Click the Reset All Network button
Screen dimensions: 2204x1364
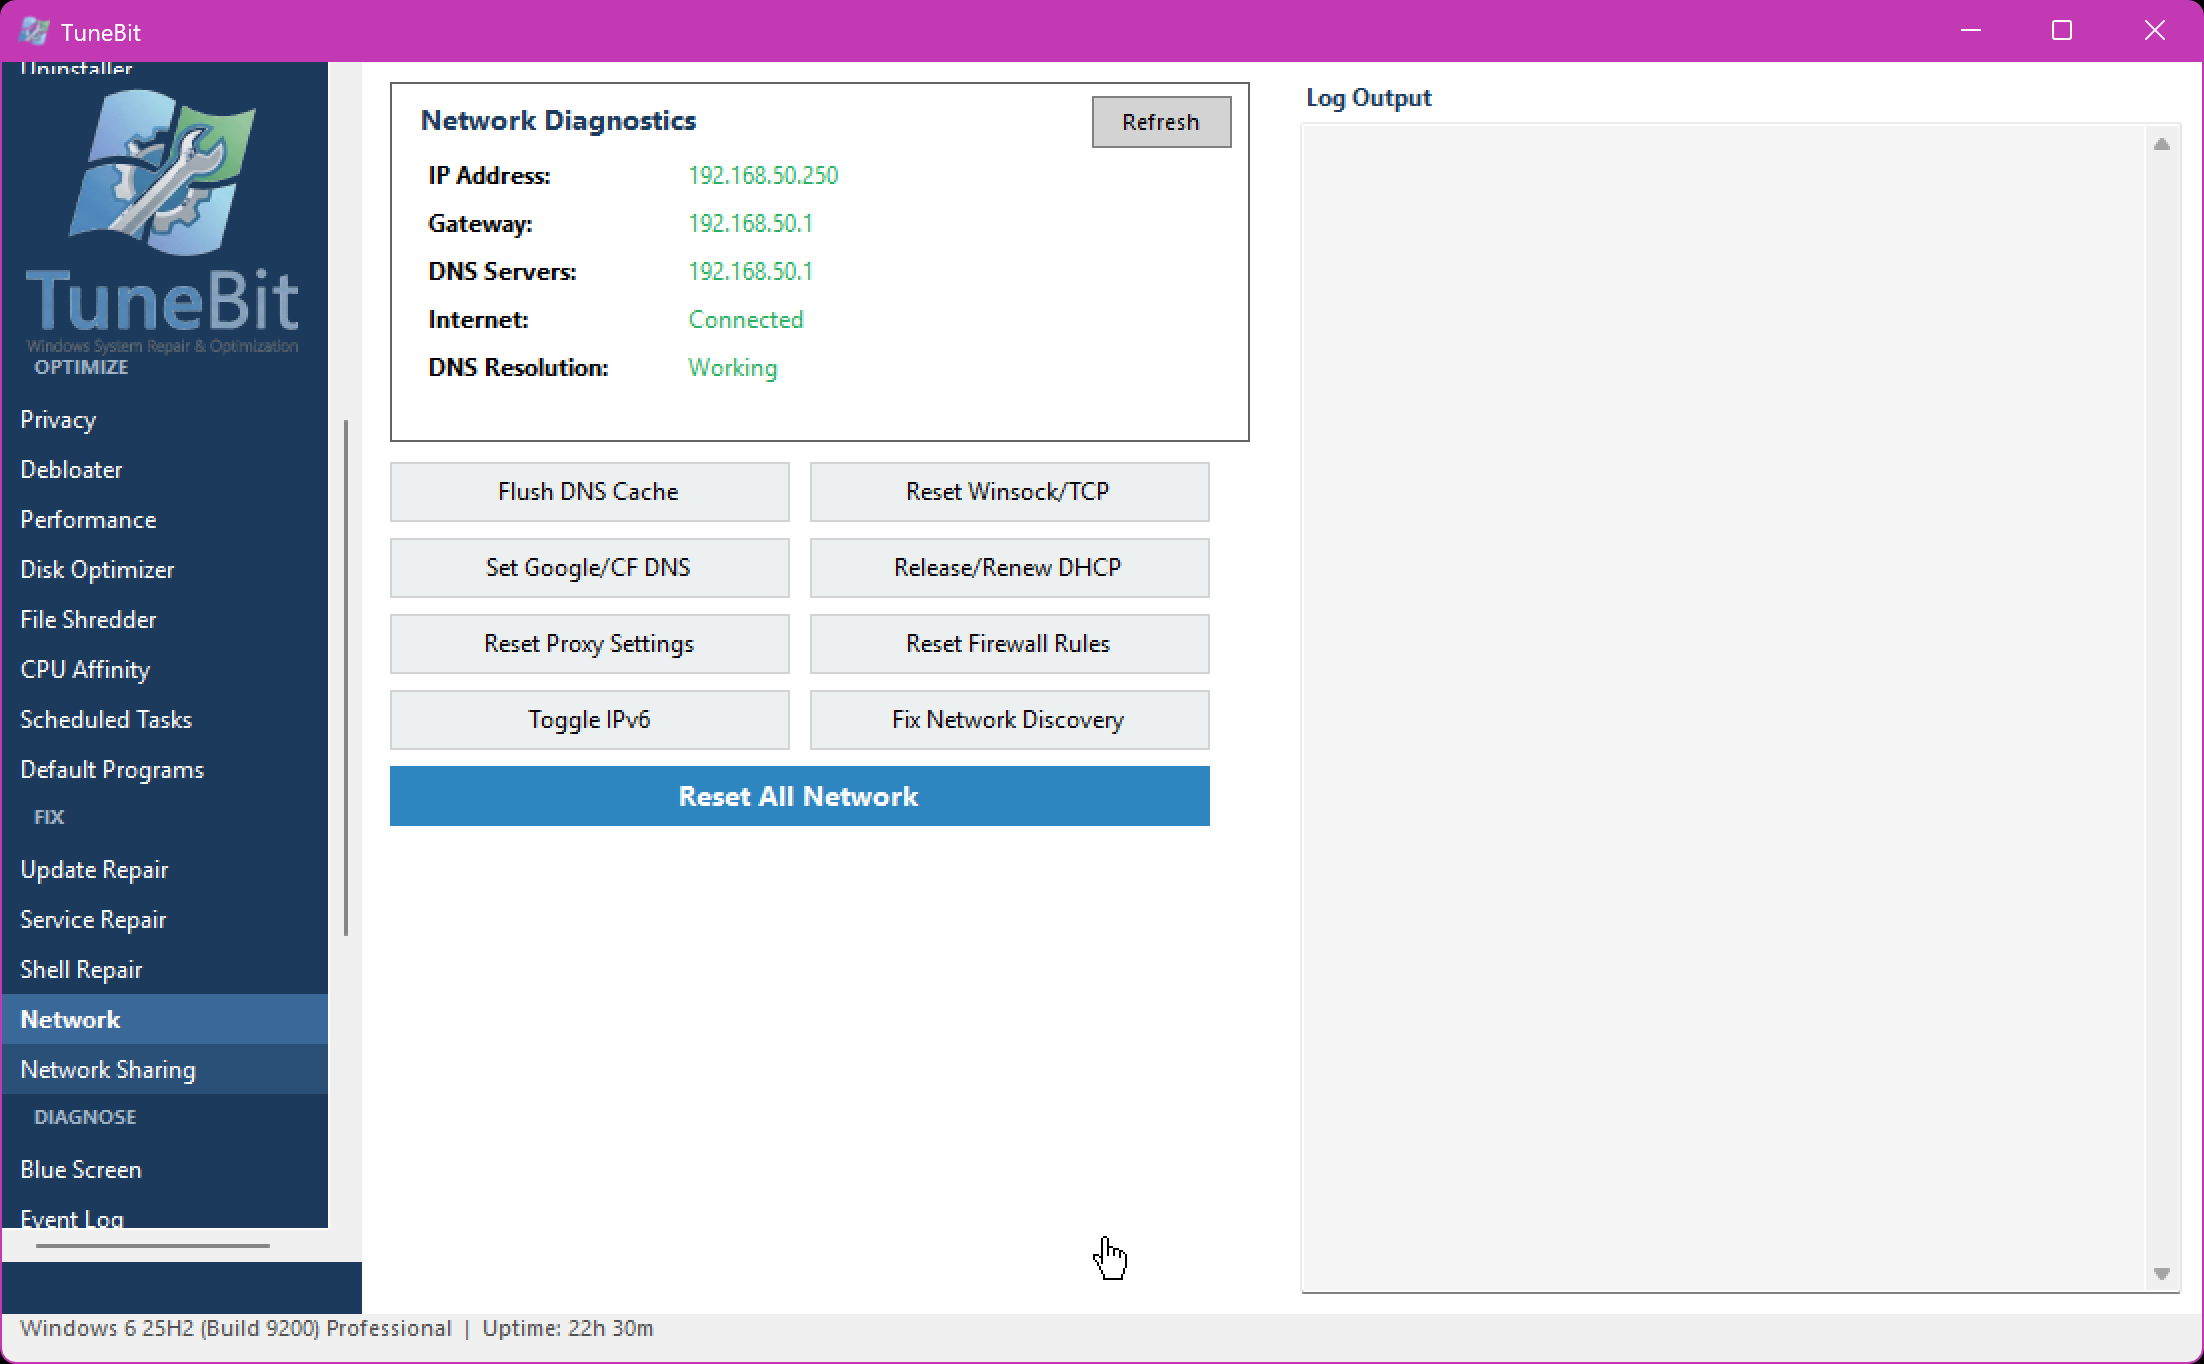pos(799,796)
